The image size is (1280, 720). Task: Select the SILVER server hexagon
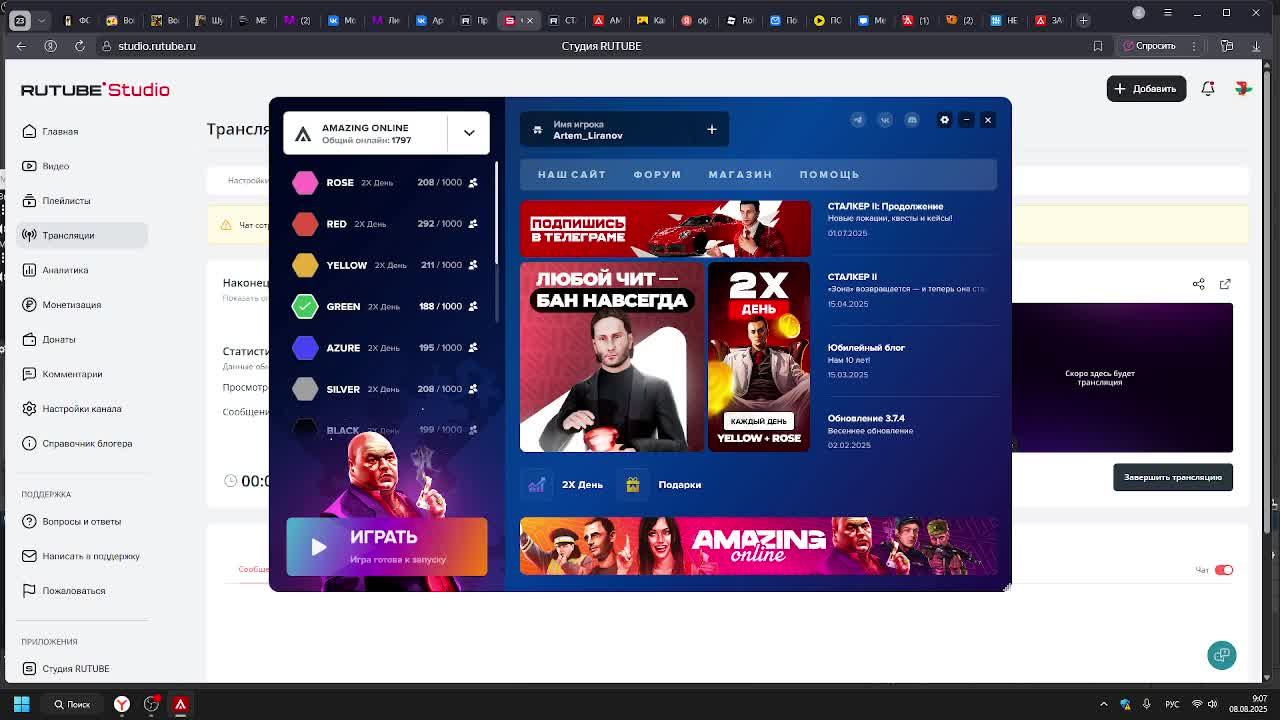click(305, 389)
